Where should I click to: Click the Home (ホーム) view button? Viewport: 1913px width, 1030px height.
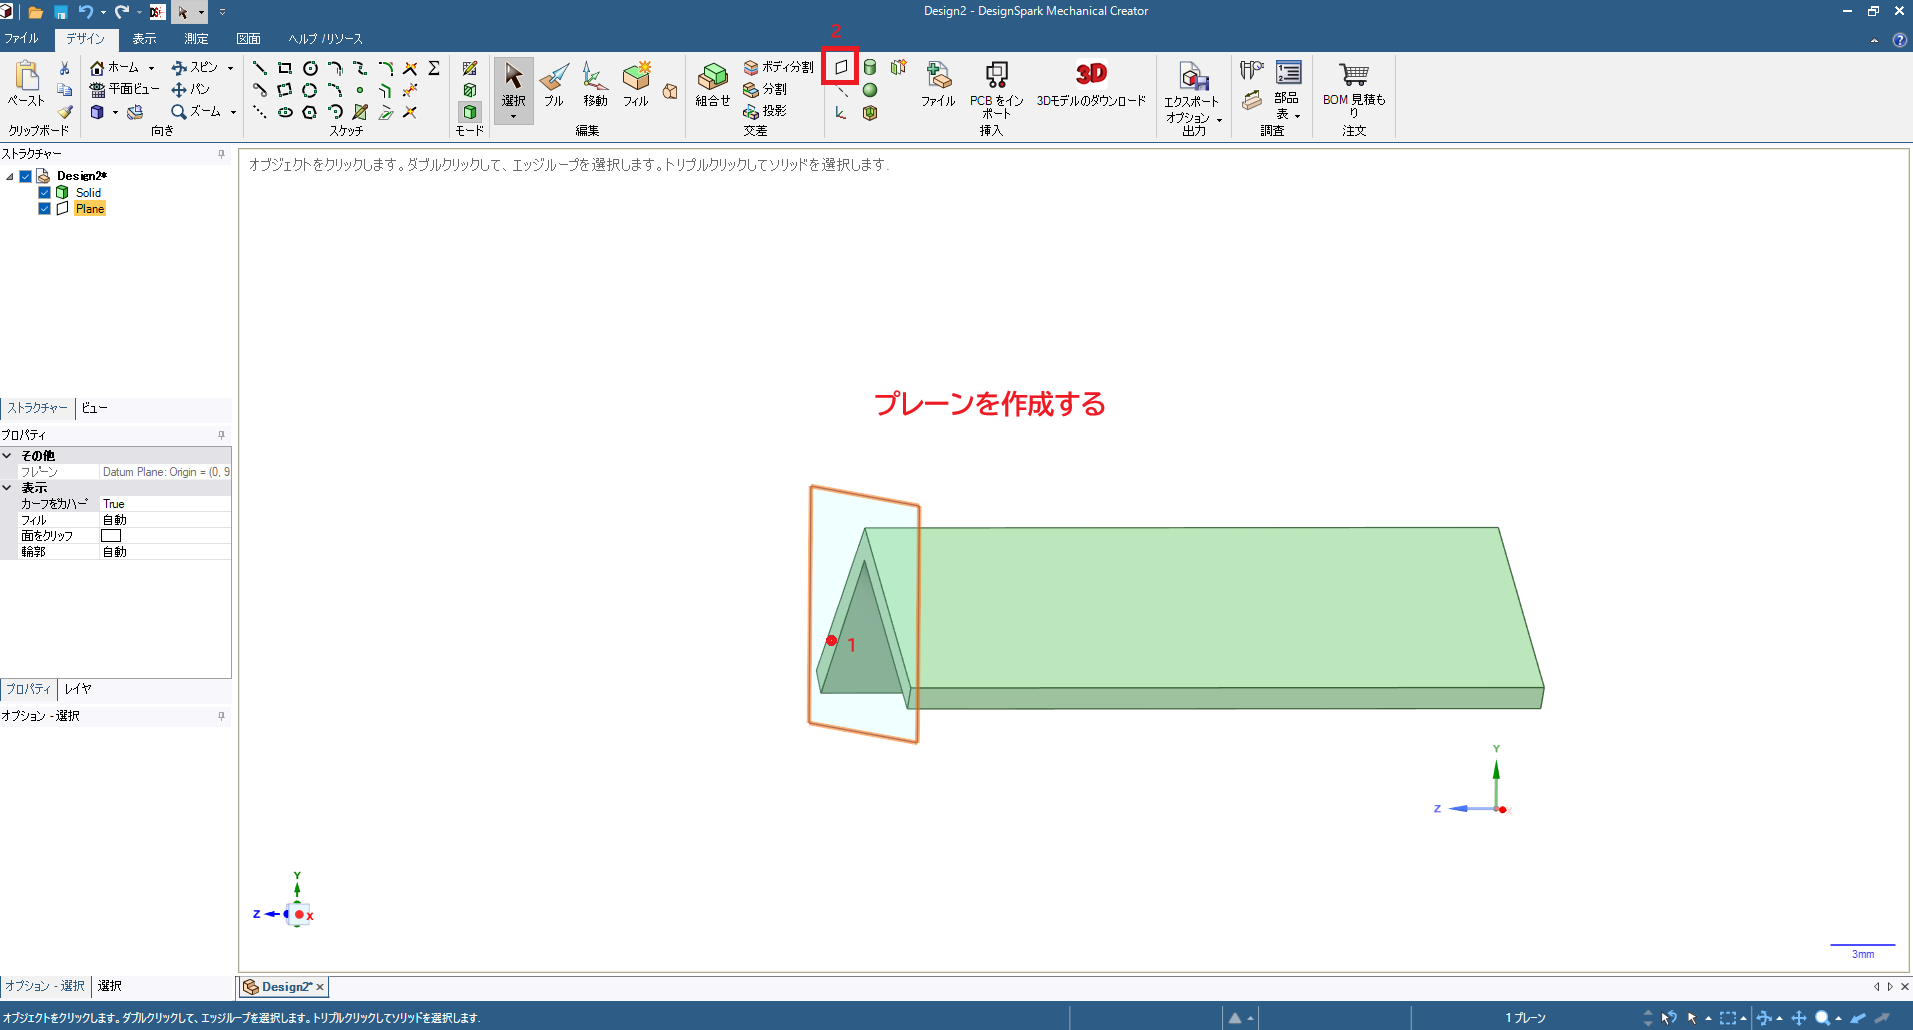click(115, 67)
